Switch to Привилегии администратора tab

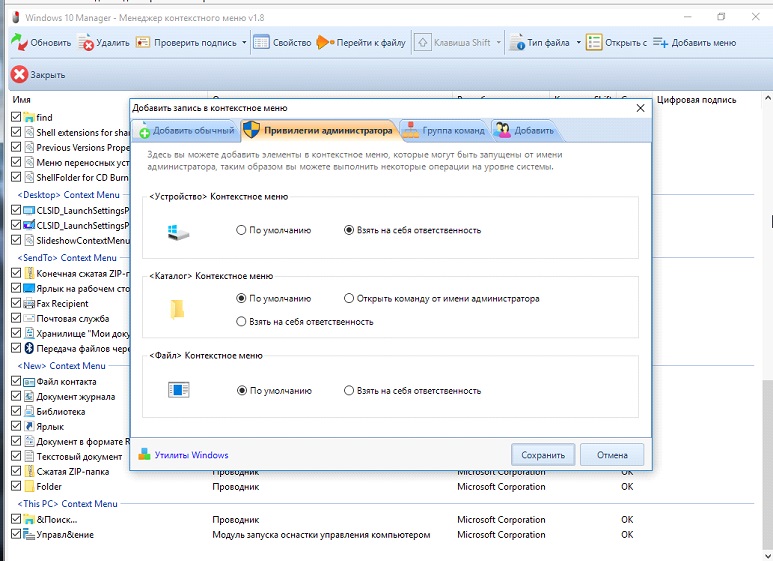pos(320,131)
